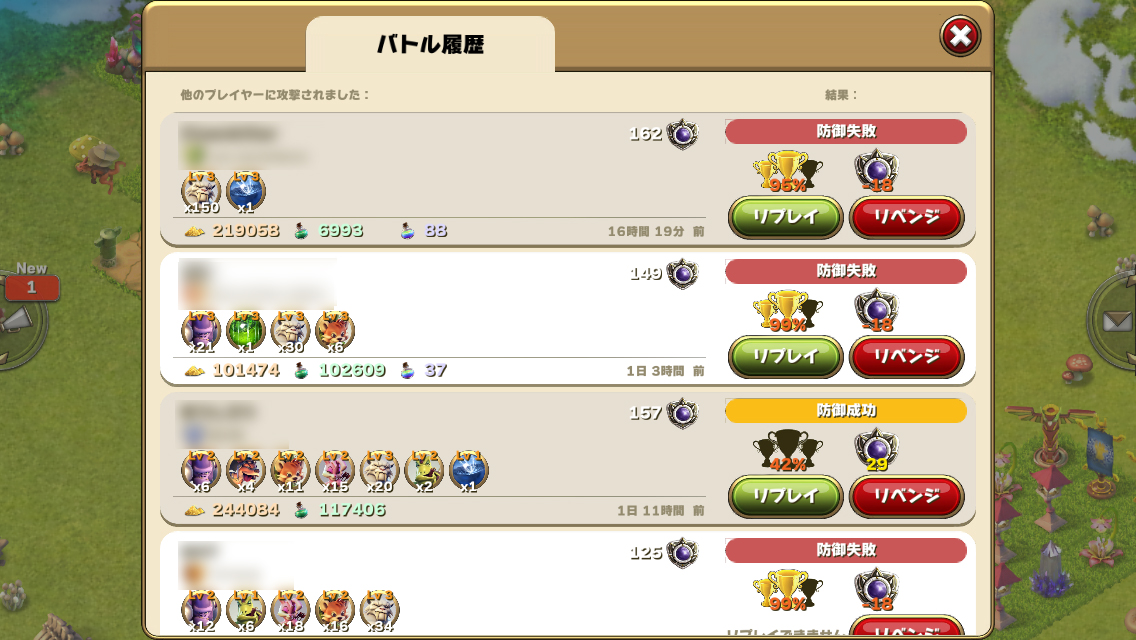Replay the second battle from 1日 3時間 前
Screen dimensions: 1136x640
[x=785, y=357]
